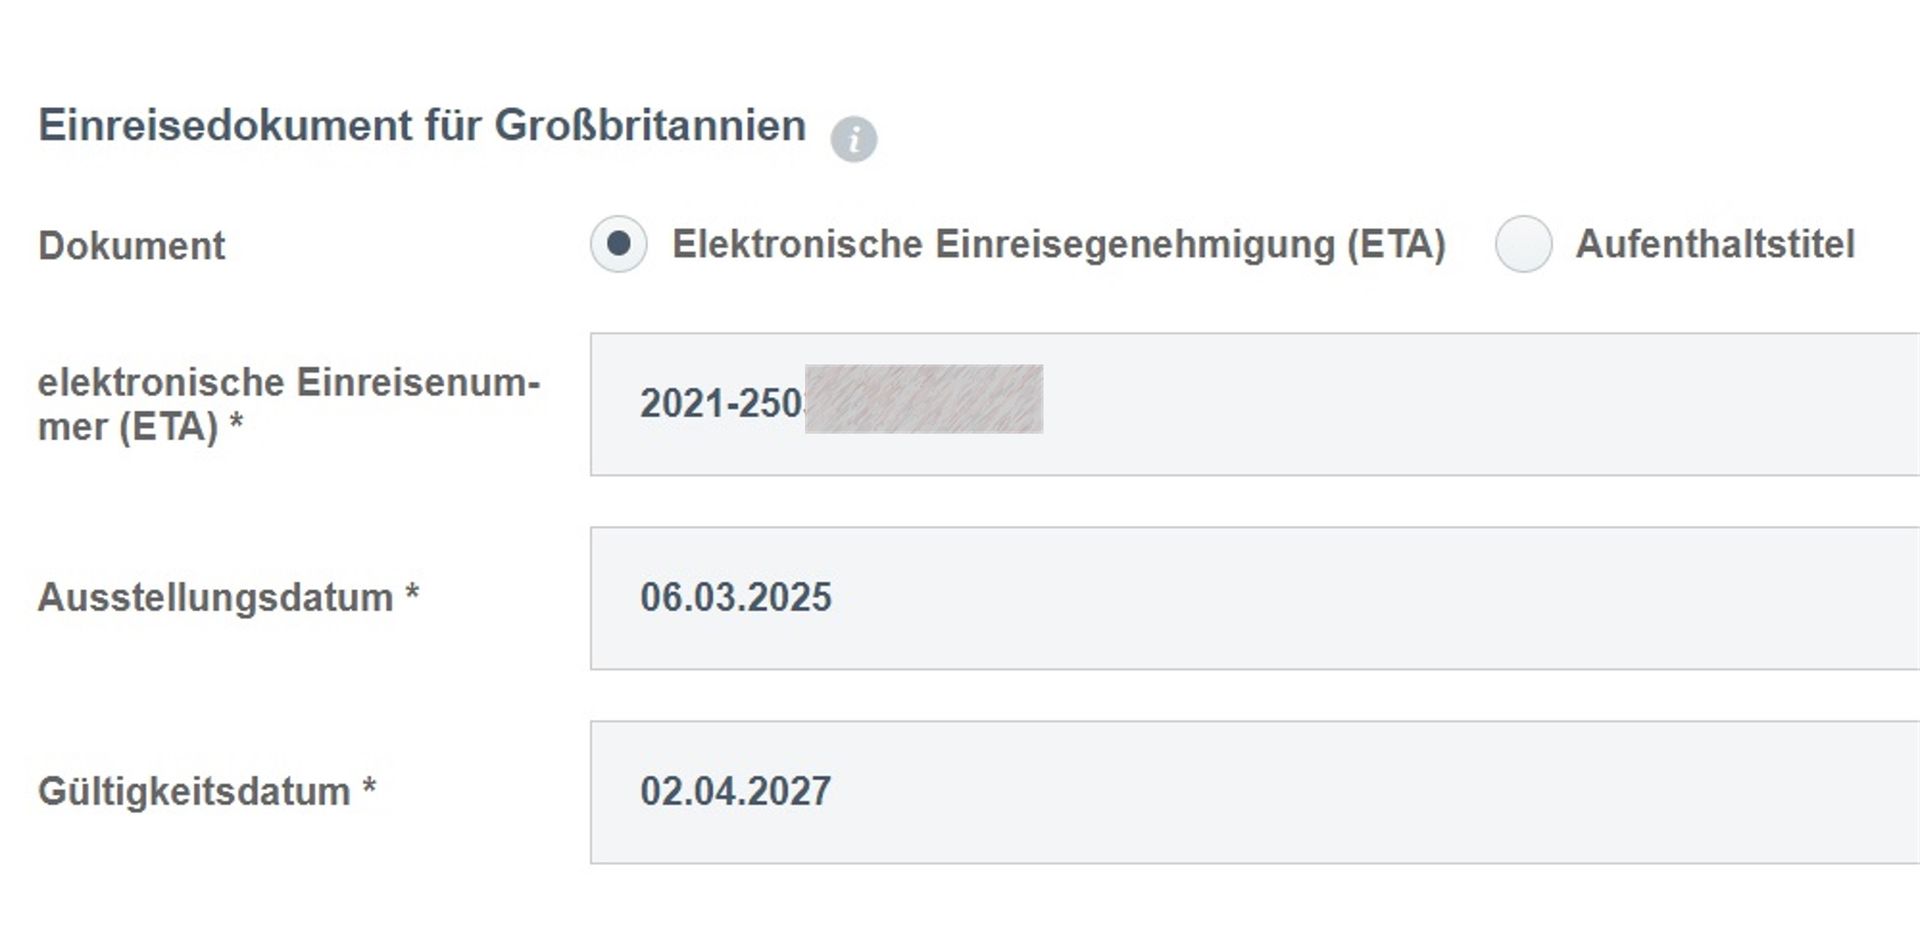
Task: Click the Einreisedokument für Großbritannien heading
Action: (422, 126)
